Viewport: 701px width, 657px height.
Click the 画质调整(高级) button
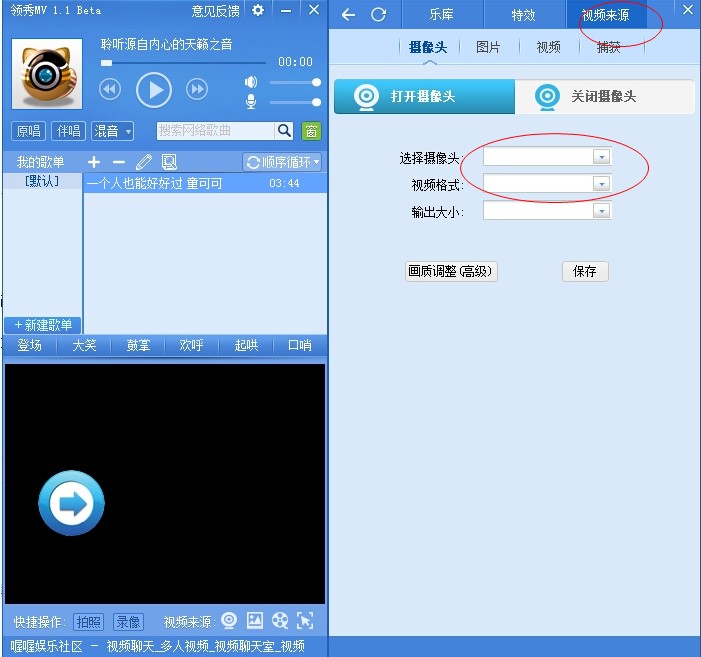point(451,271)
